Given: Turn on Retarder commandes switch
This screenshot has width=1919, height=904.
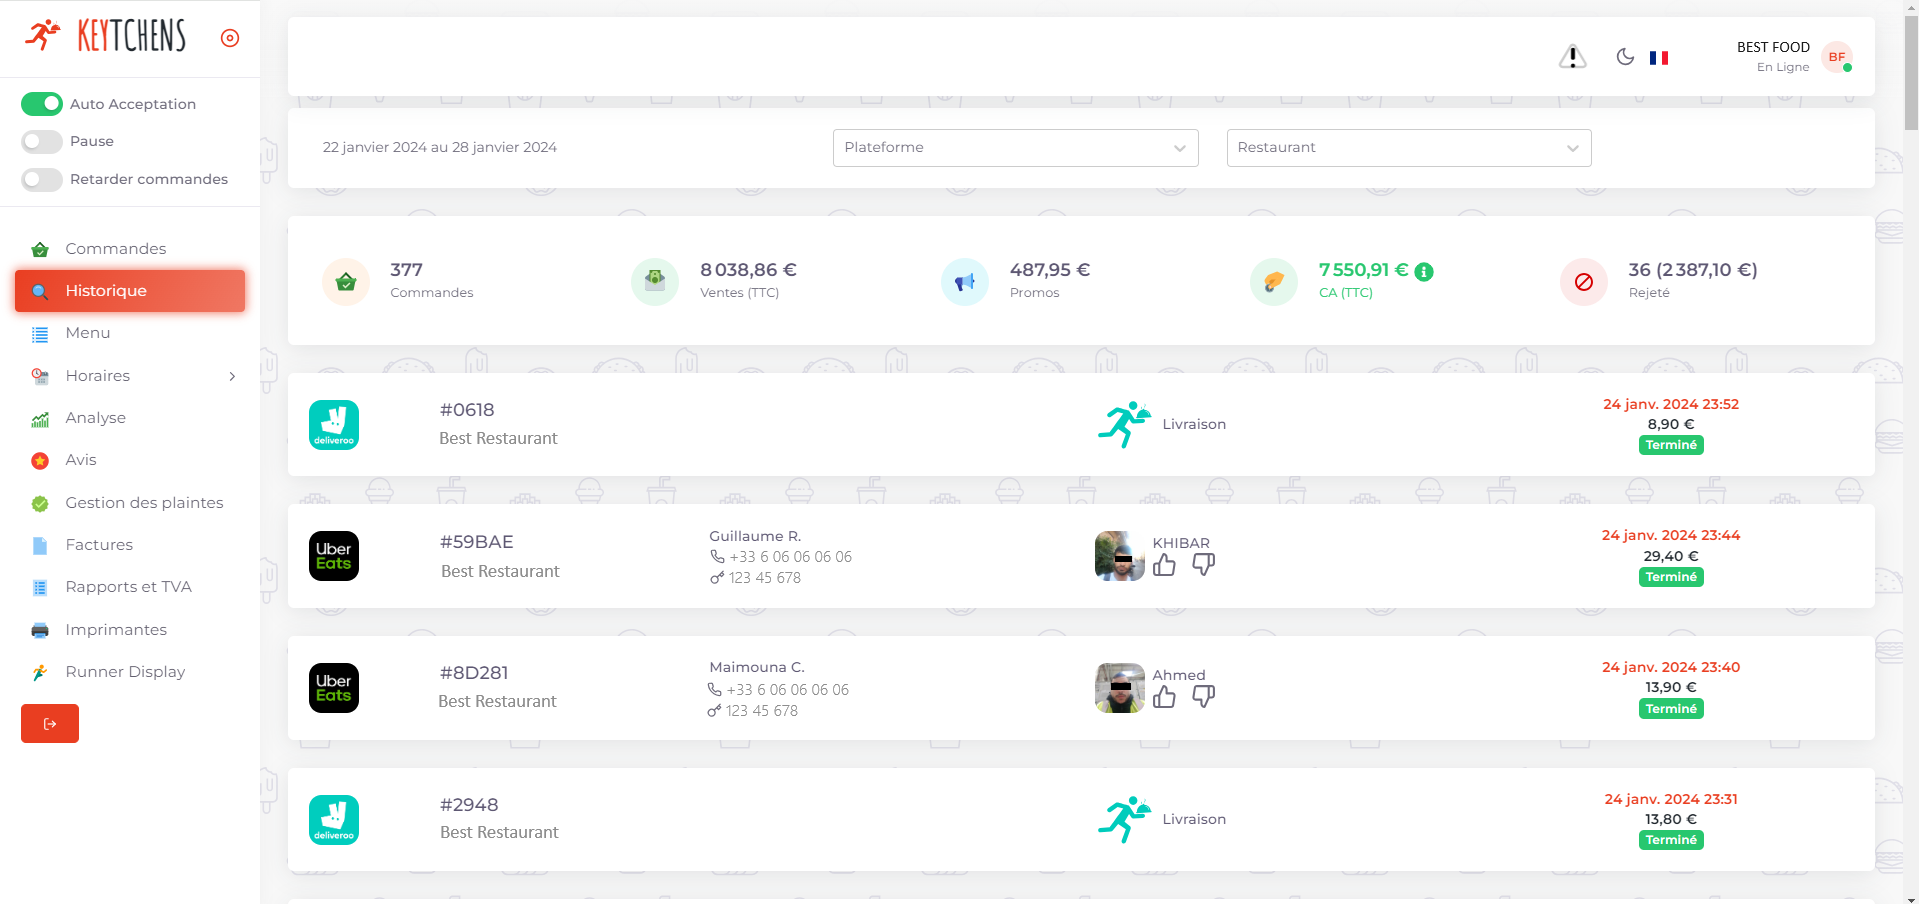Looking at the screenshot, I should 42,179.
